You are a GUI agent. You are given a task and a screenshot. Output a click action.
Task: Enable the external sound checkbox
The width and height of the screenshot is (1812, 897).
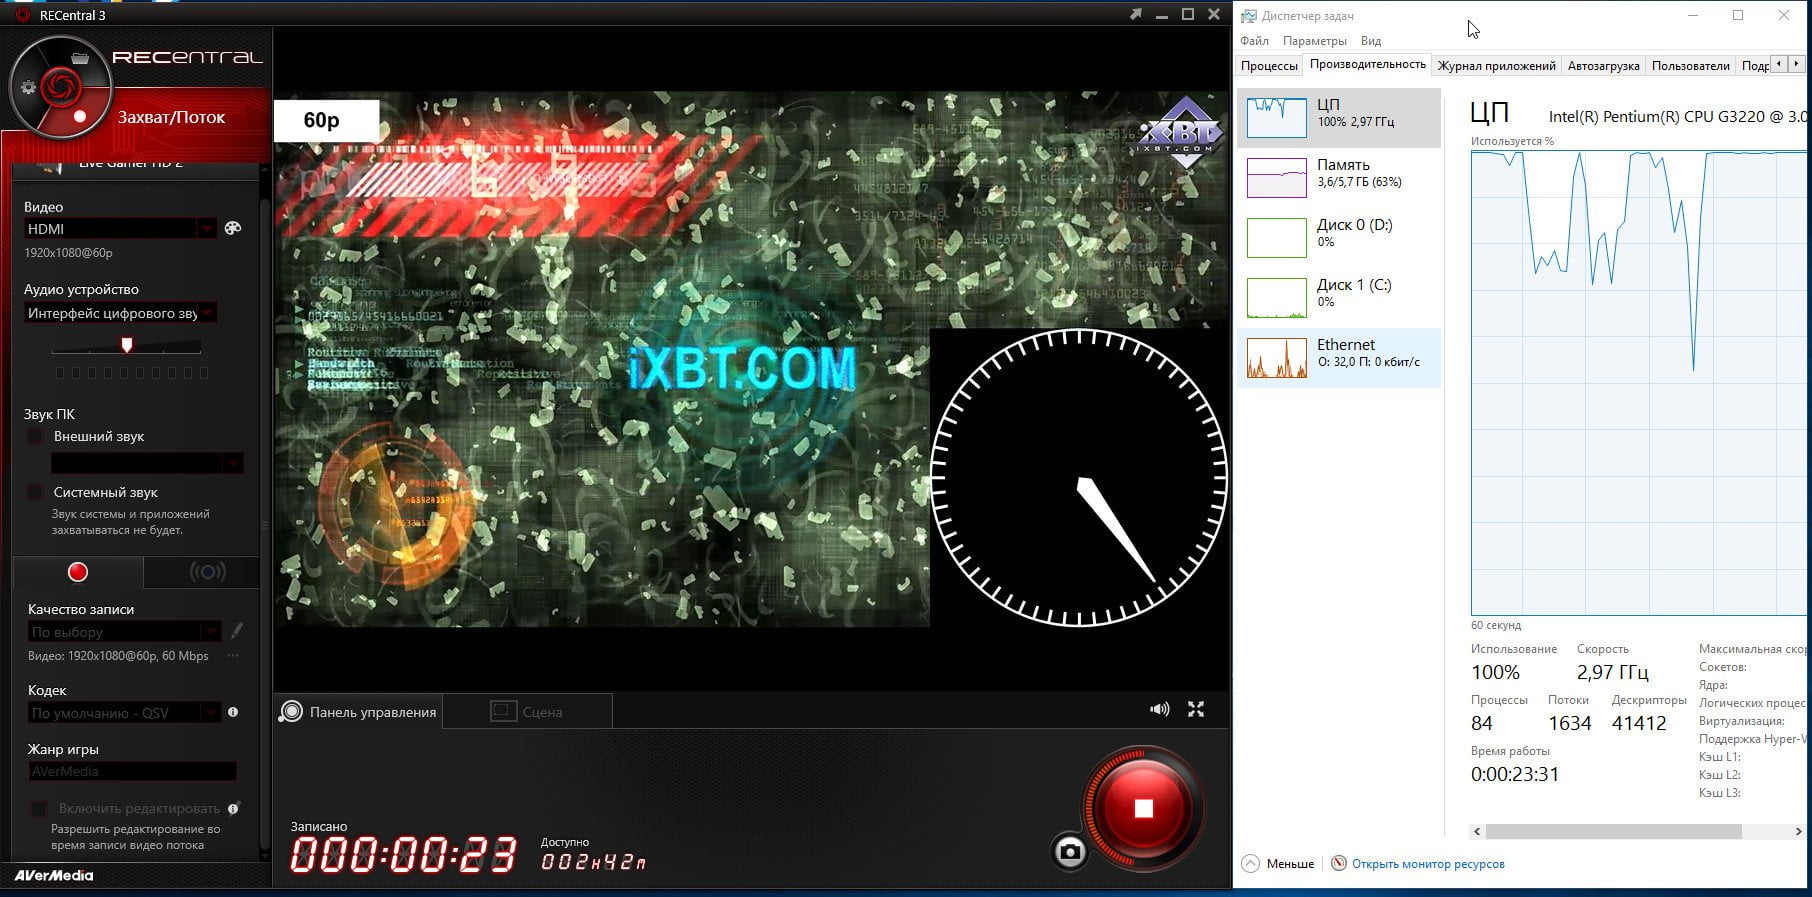(x=36, y=436)
